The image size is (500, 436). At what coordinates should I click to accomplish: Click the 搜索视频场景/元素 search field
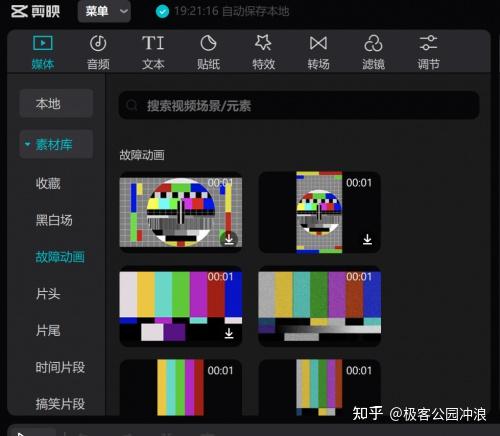(299, 105)
